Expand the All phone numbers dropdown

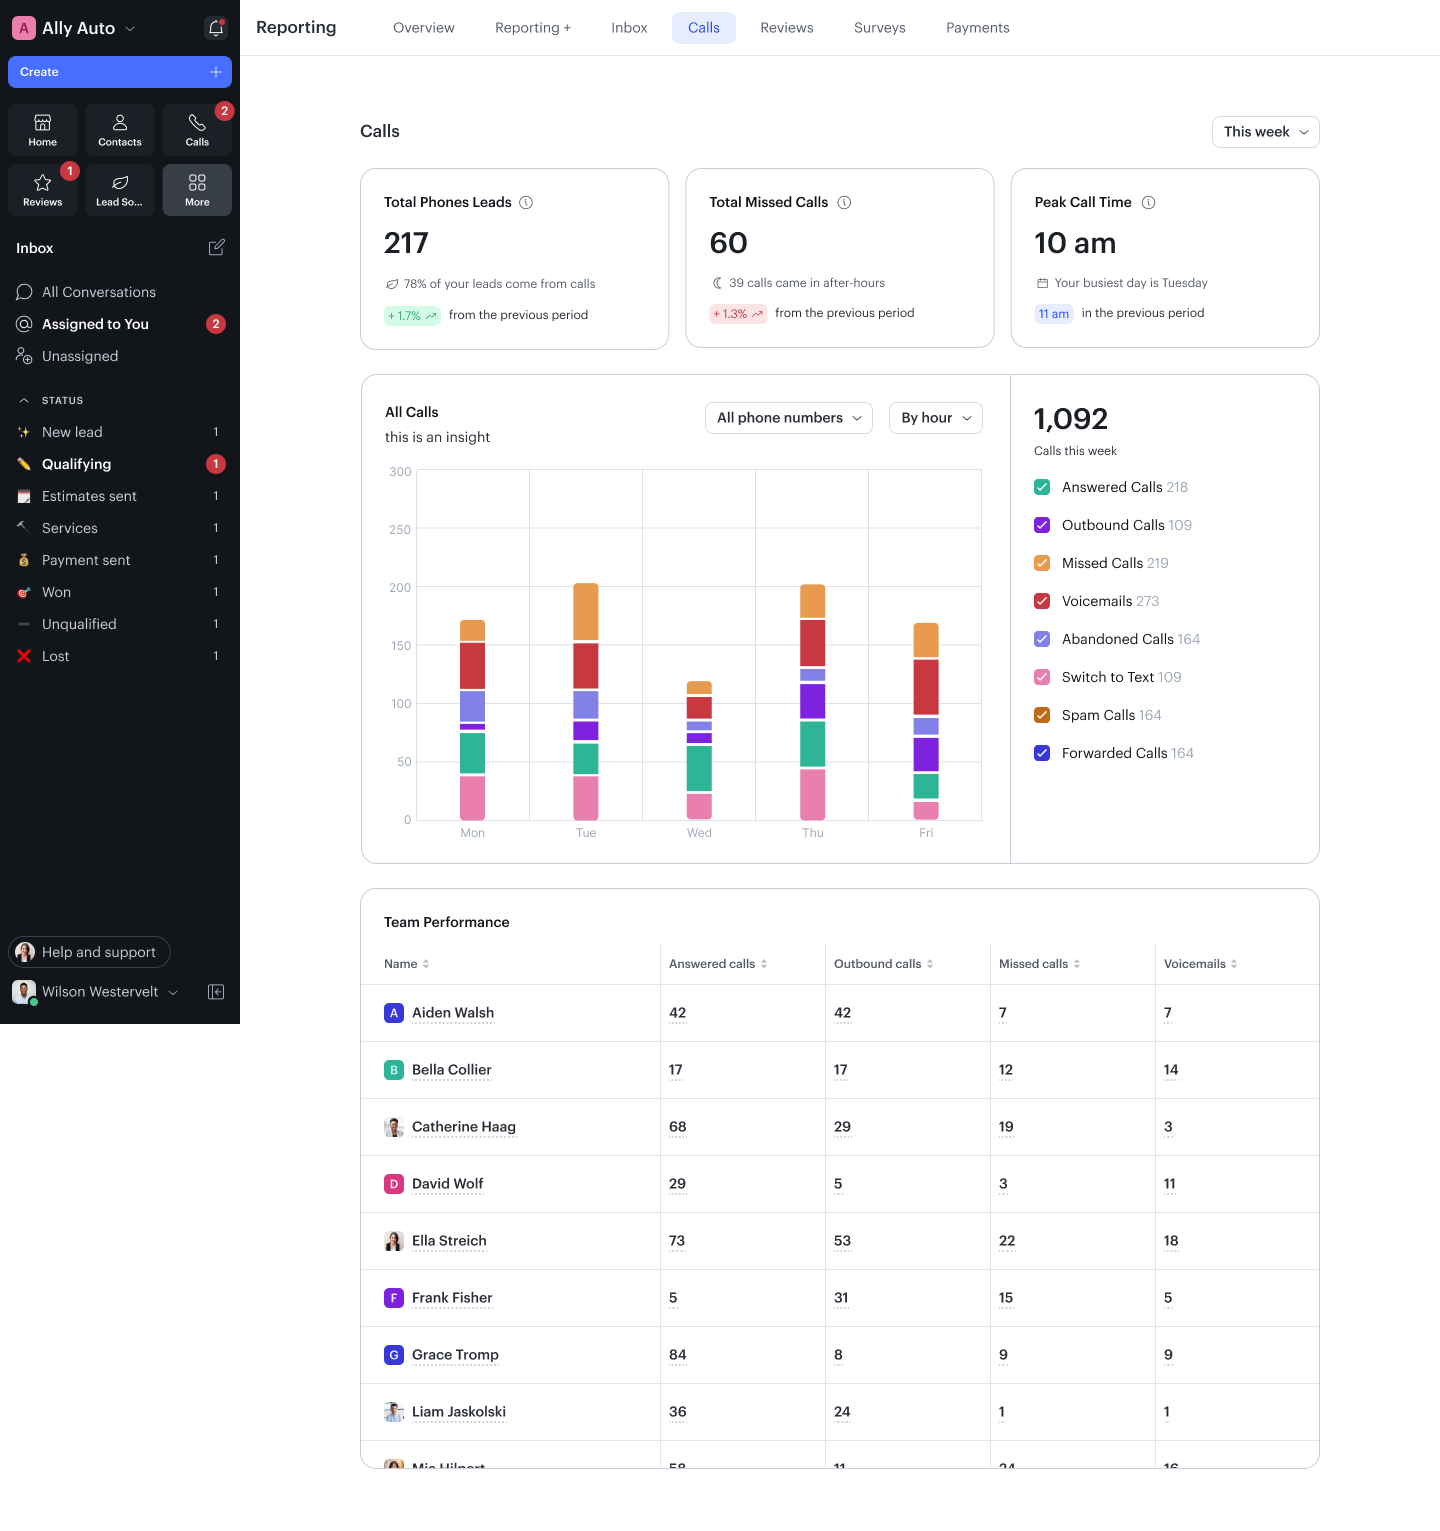pyautogui.click(x=788, y=418)
